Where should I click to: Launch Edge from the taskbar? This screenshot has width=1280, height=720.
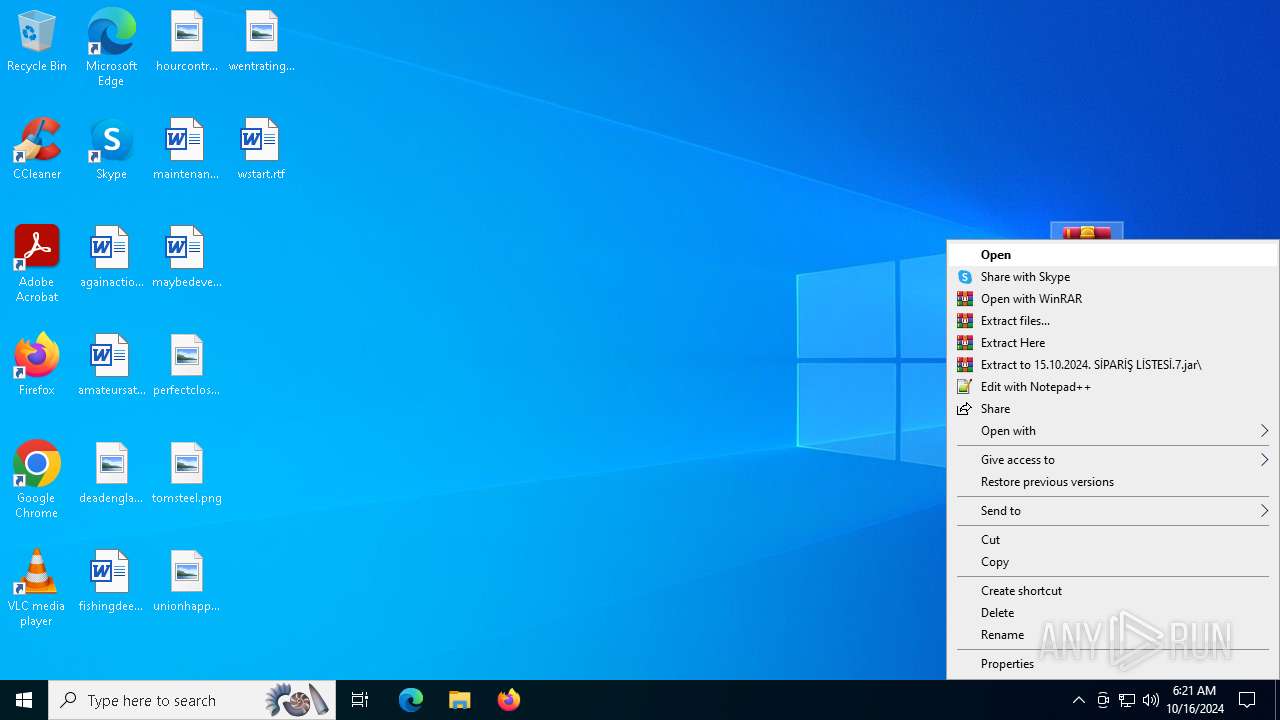click(x=411, y=700)
